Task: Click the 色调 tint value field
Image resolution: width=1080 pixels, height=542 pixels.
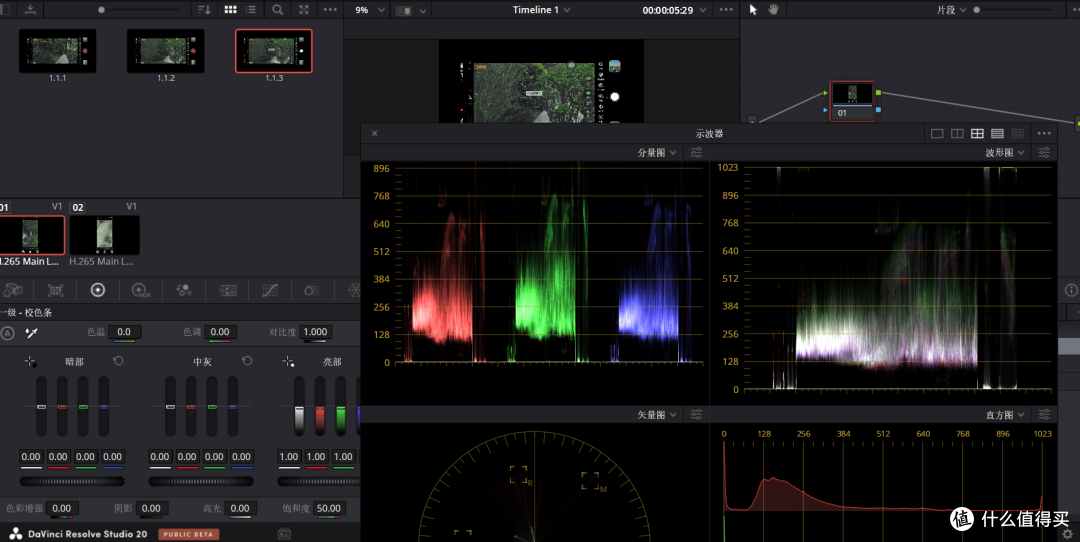Action: coord(220,332)
